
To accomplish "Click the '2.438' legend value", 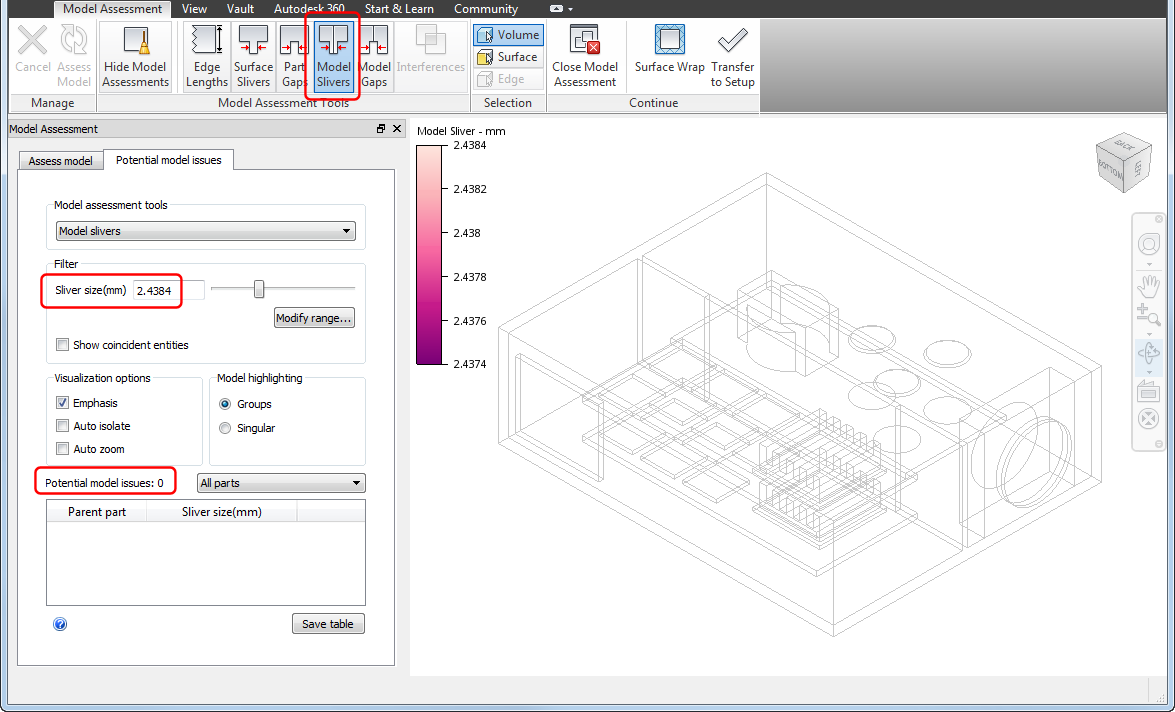I will click(x=467, y=233).
